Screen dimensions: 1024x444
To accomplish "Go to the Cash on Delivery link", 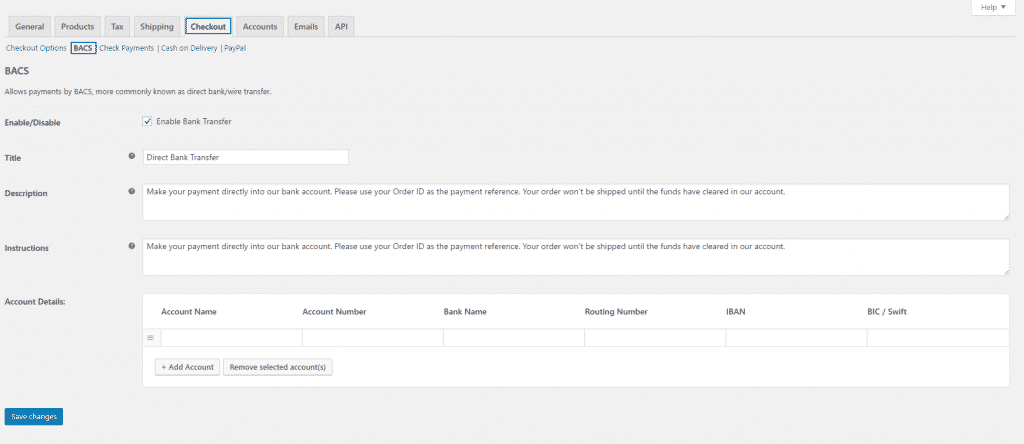I will pos(189,48).
